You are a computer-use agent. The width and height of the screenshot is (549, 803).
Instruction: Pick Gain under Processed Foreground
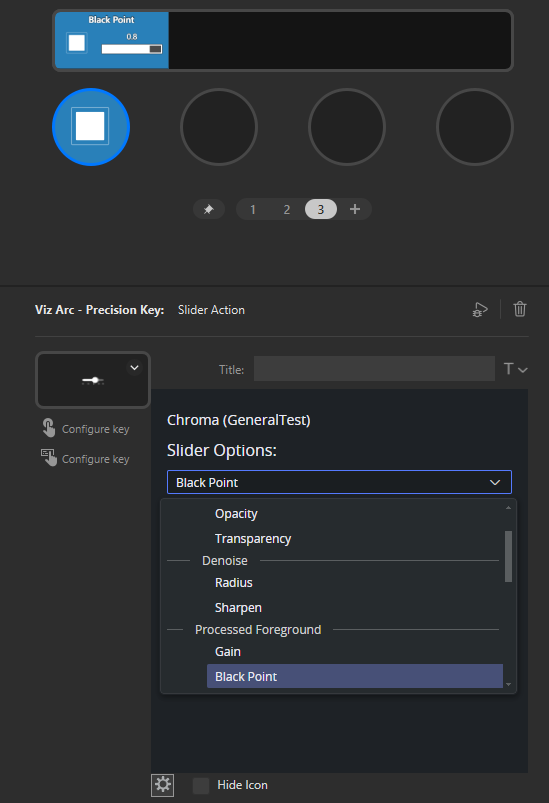coord(228,651)
